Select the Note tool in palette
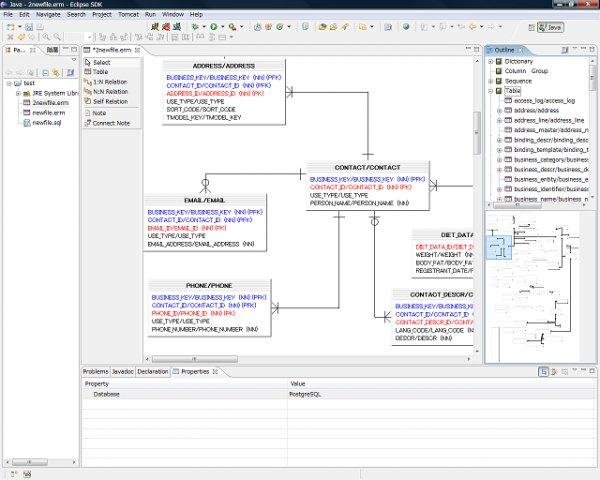This screenshot has width=600, height=480. pyautogui.click(x=99, y=113)
